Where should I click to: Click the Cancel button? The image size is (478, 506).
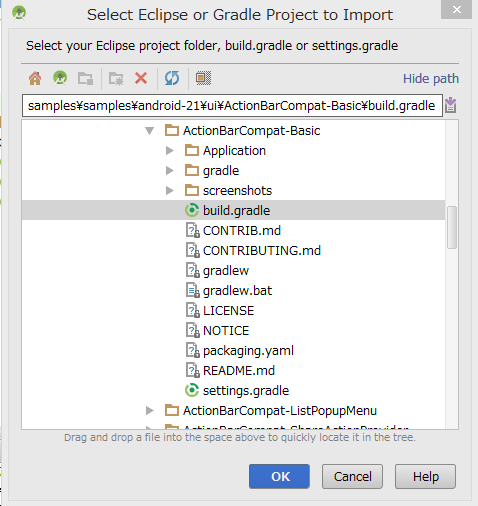(x=352, y=477)
